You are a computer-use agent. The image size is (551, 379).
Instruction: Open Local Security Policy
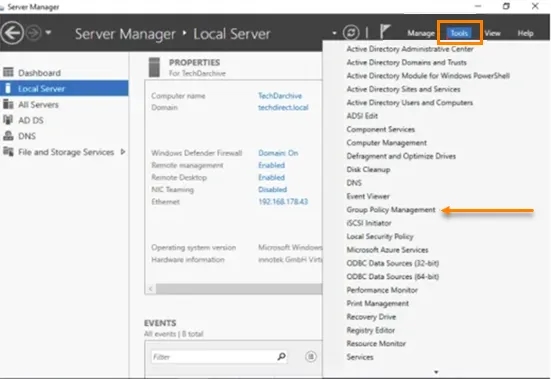point(380,236)
